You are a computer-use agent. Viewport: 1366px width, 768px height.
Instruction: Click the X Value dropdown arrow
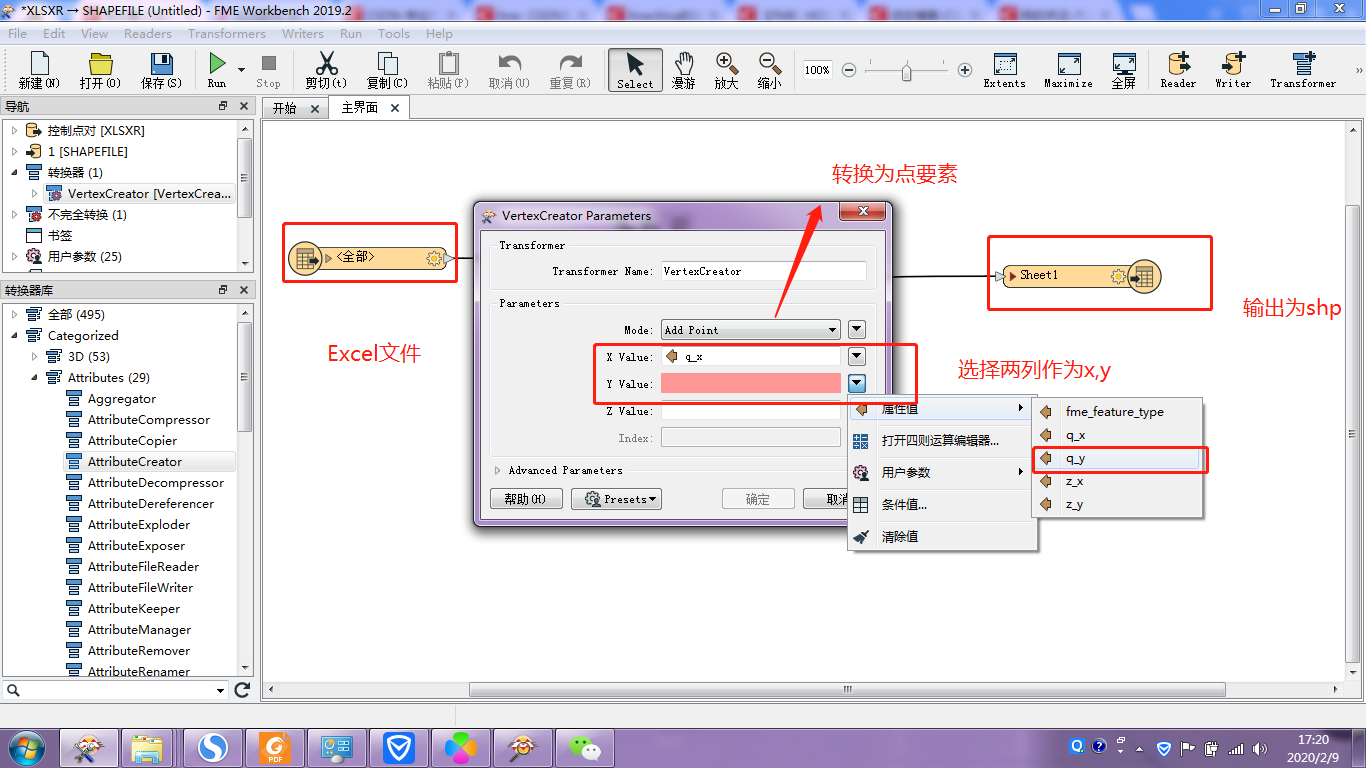pos(856,356)
